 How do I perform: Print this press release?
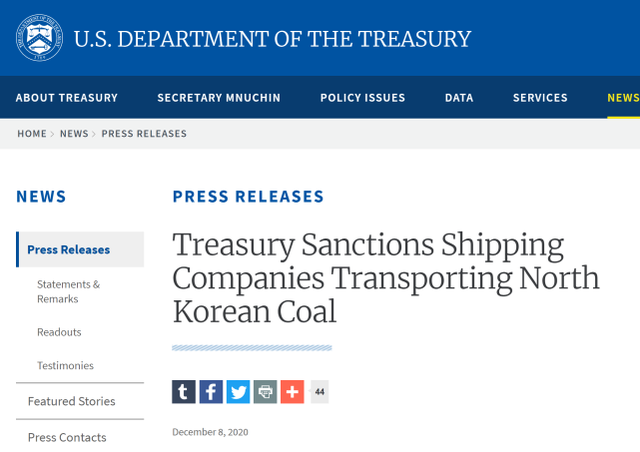click(265, 392)
